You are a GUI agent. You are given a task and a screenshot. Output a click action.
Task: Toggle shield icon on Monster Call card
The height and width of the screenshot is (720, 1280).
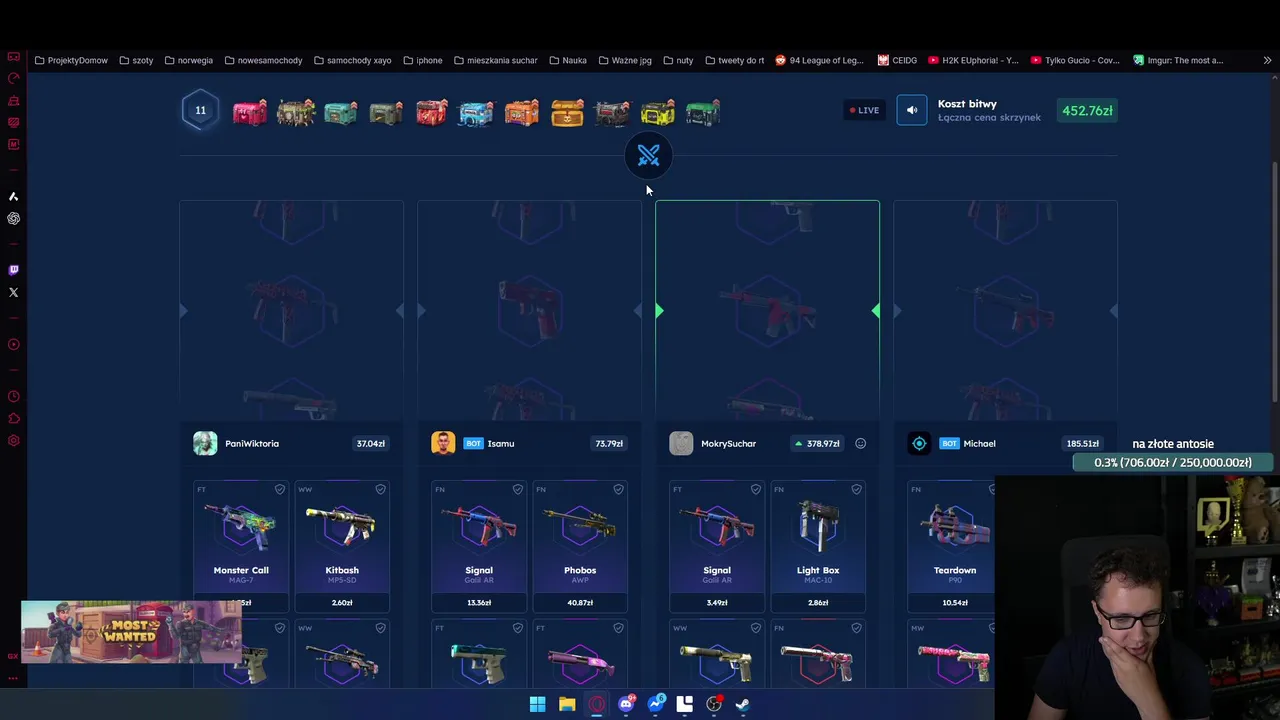[279, 489]
